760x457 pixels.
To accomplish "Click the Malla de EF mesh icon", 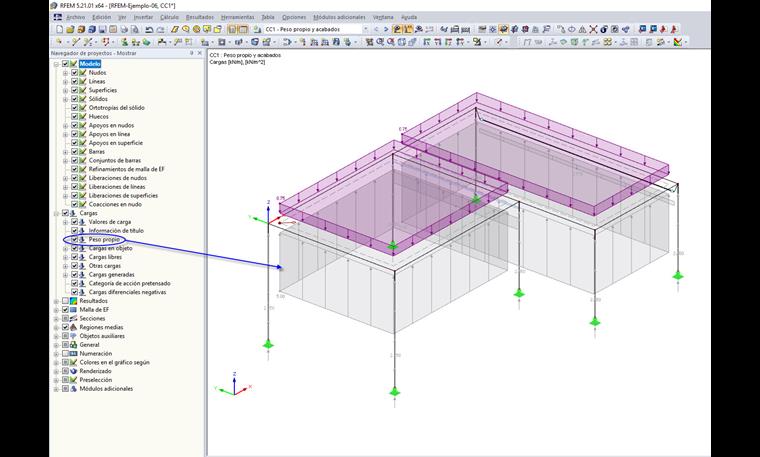I will [x=74, y=310].
